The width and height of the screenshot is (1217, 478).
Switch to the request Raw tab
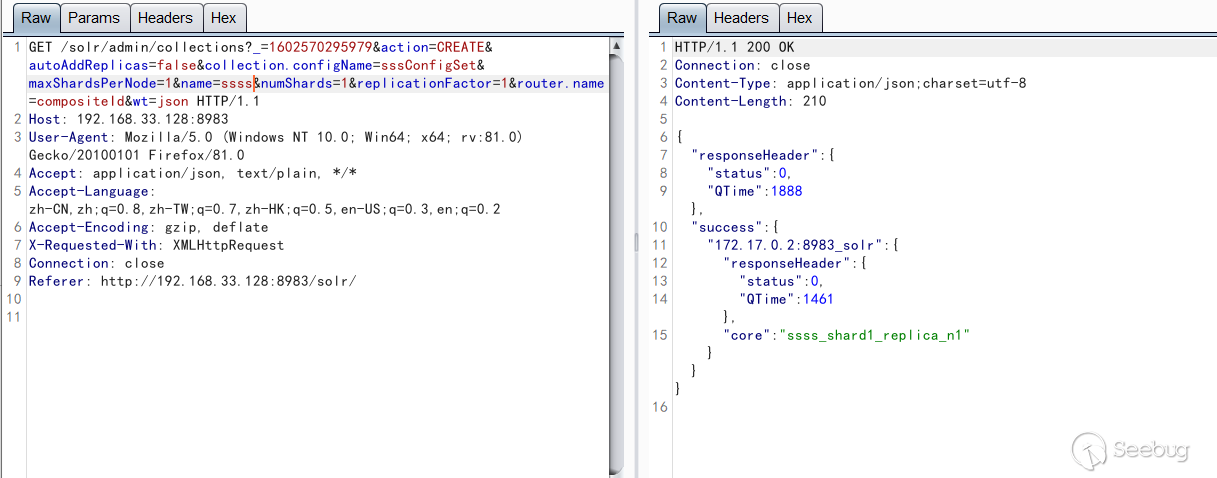point(36,18)
